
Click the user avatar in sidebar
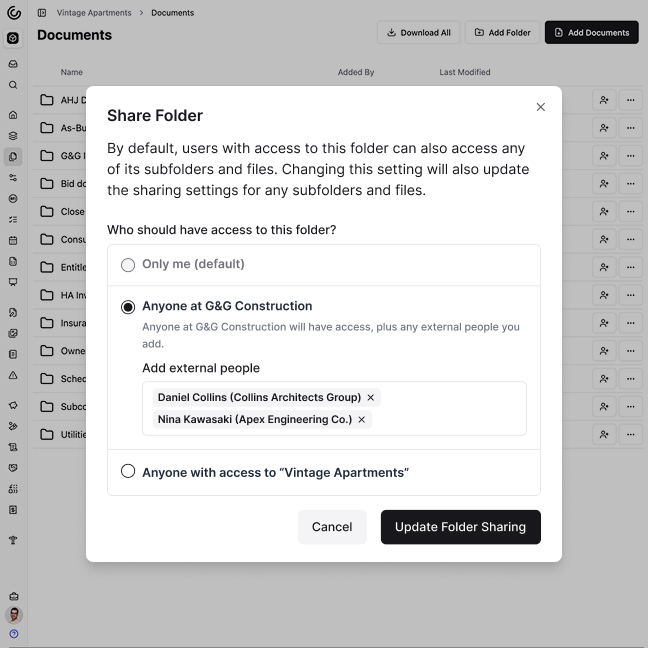13,615
